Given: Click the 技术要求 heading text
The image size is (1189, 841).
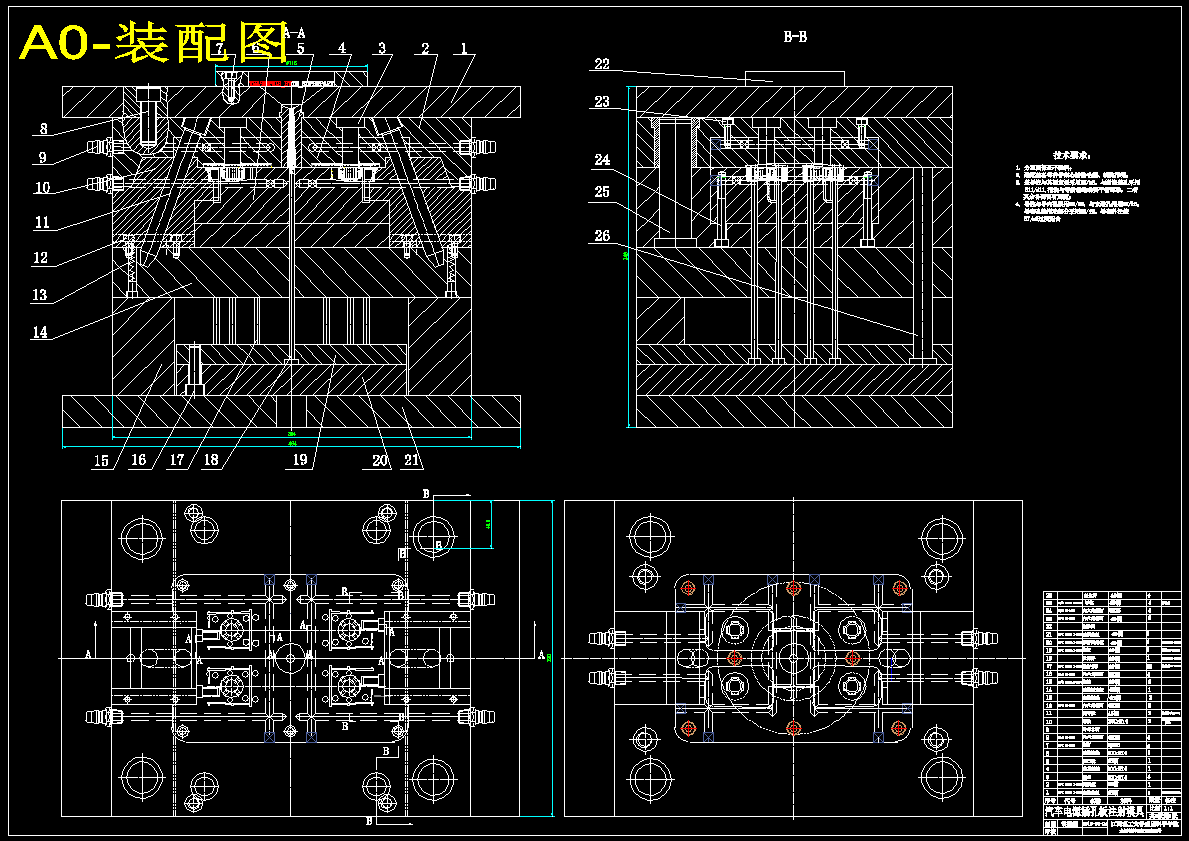Looking at the screenshot, I should tap(1071, 155).
